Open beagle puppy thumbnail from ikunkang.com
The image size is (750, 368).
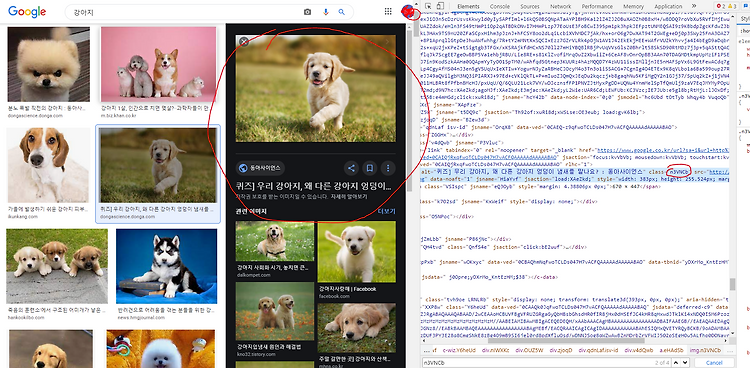point(48,165)
